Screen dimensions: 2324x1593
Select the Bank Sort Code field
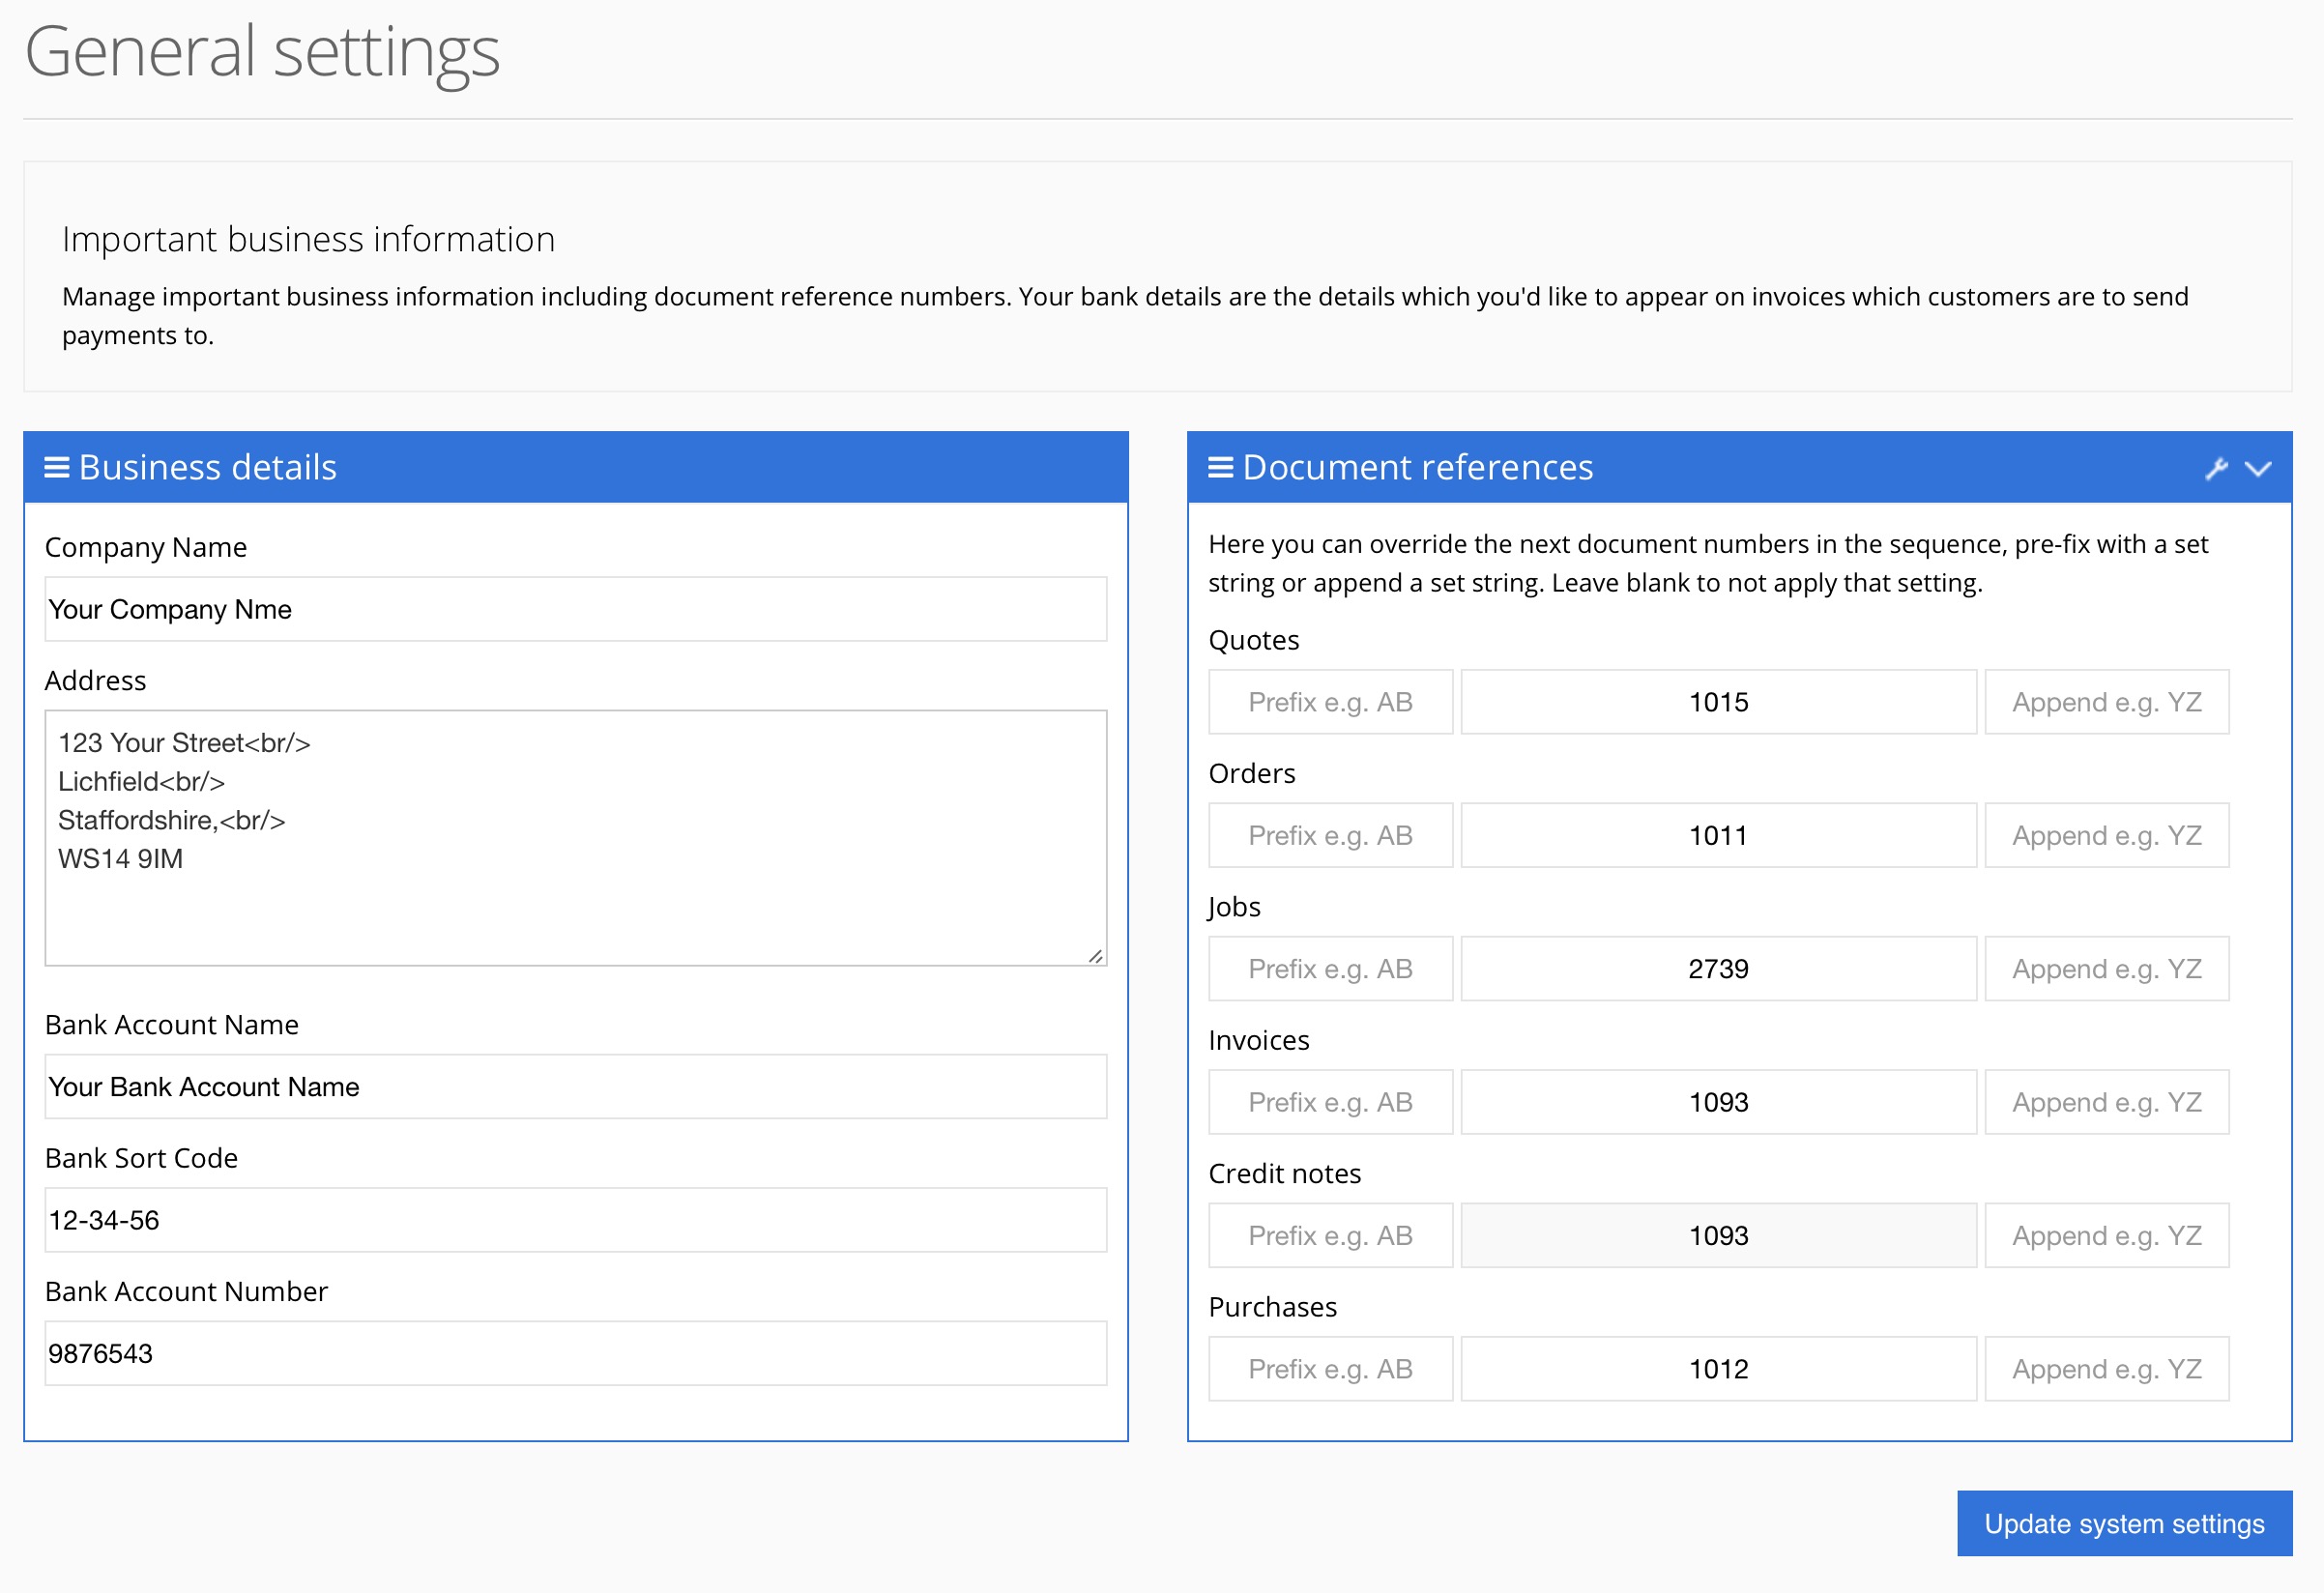575,1219
